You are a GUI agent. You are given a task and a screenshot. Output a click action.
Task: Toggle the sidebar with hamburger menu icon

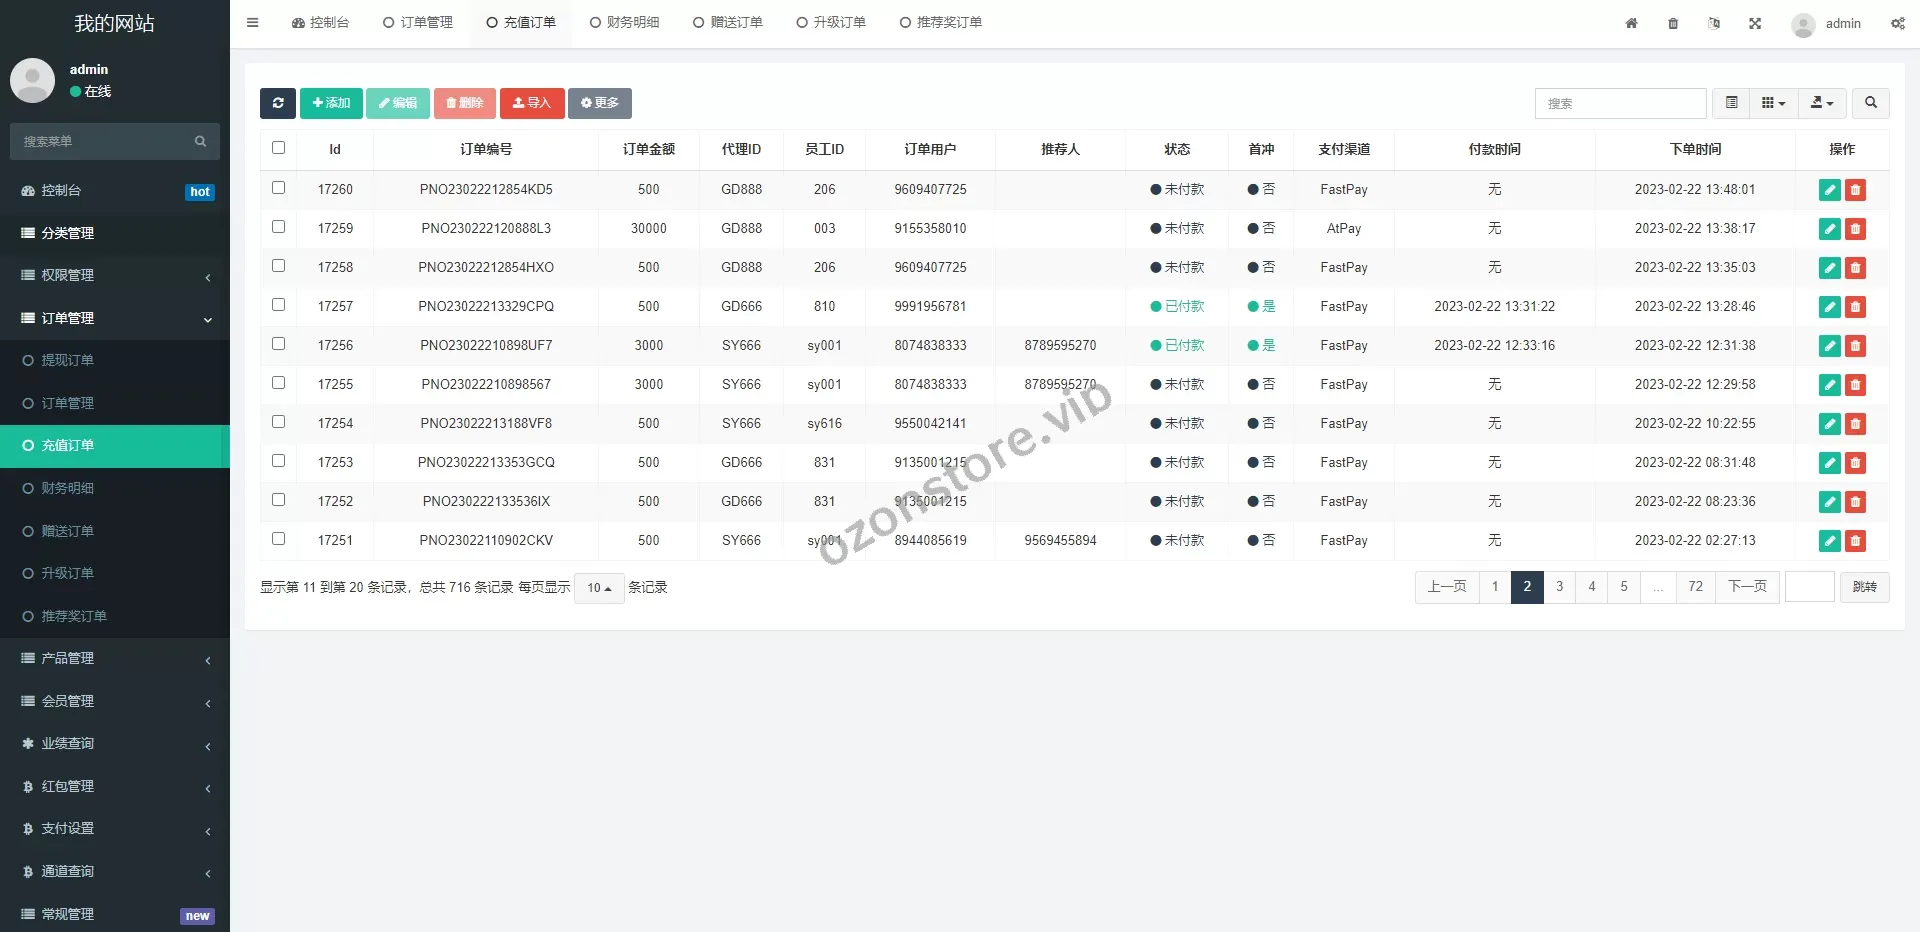(253, 23)
